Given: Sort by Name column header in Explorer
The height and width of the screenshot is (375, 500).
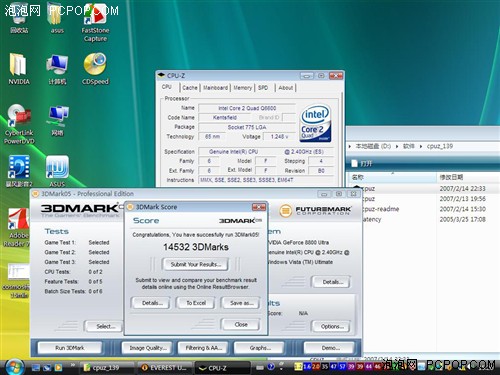Looking at the screenshot, I should 392,177.
